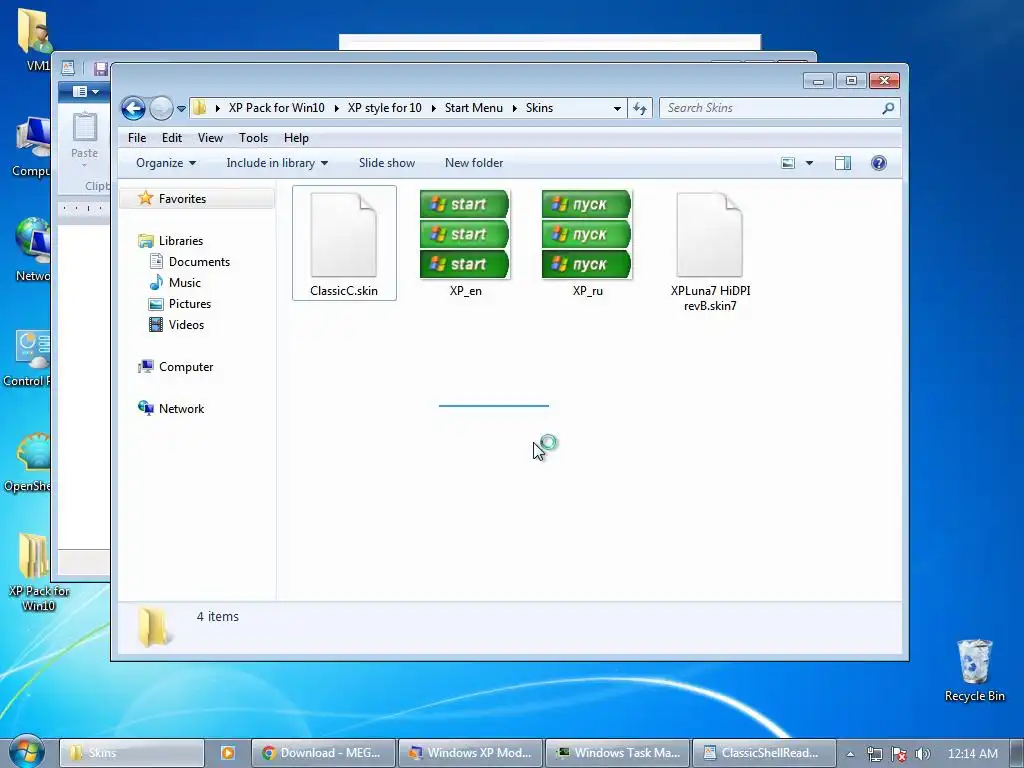Open address bar history dropdown
Screen dimensions: 1024x768
pyautogui.click(x=617, y=108)
